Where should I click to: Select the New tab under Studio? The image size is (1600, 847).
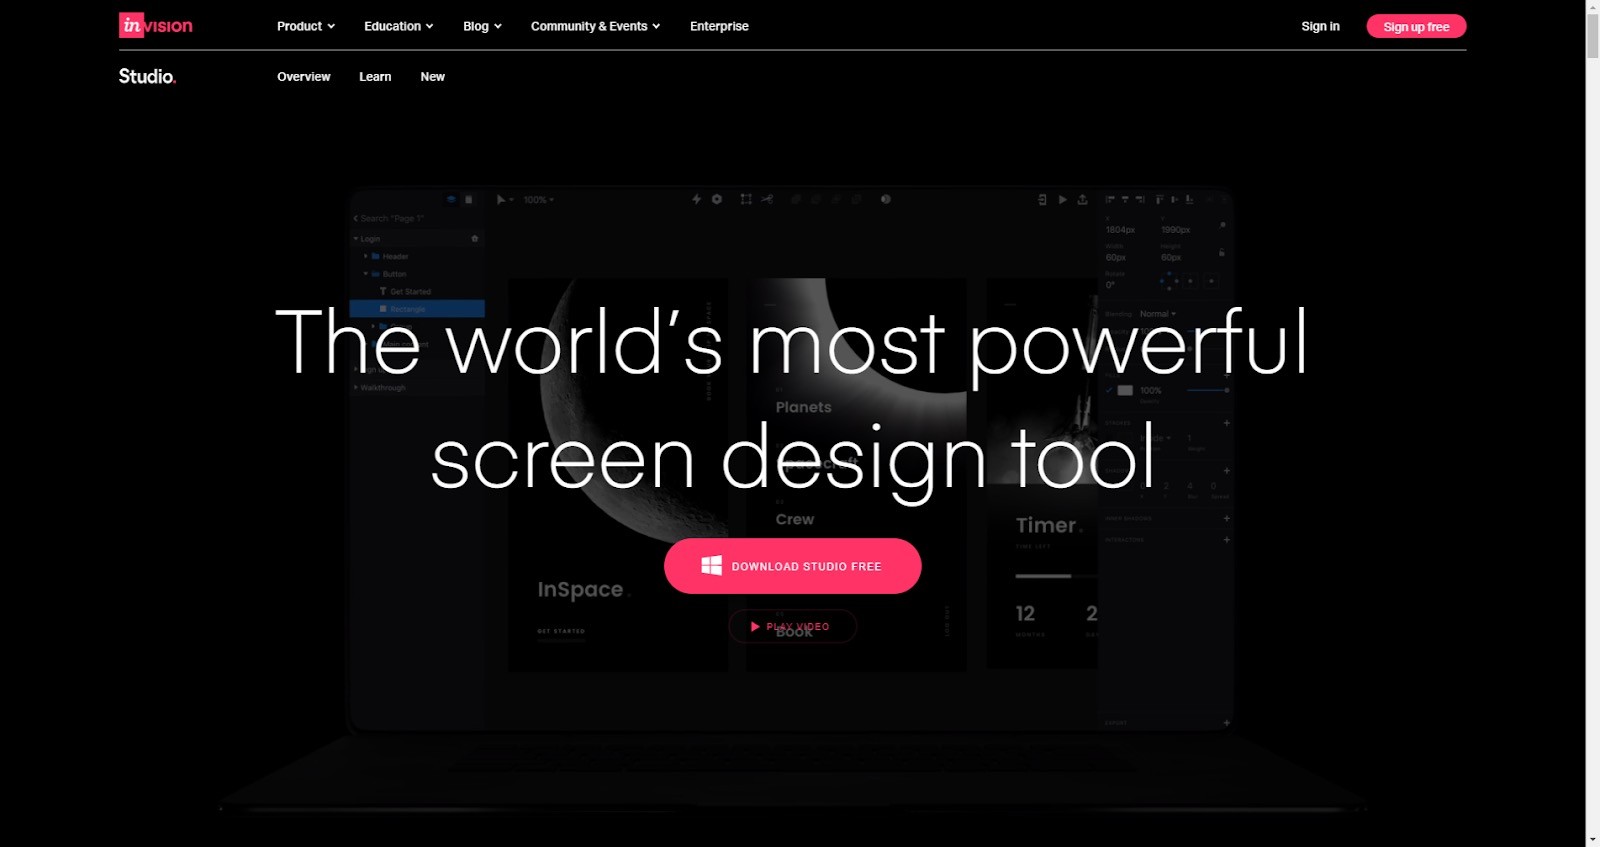pos(432,77)
